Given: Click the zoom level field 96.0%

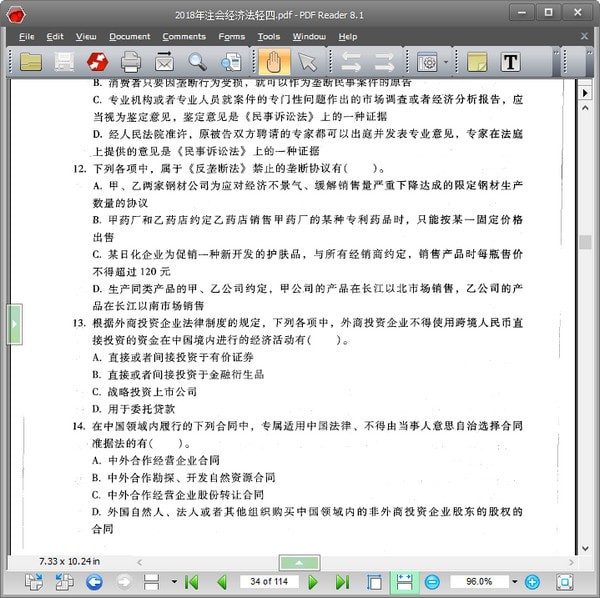Looking at the screenshot, I should (x=479, y=582).
